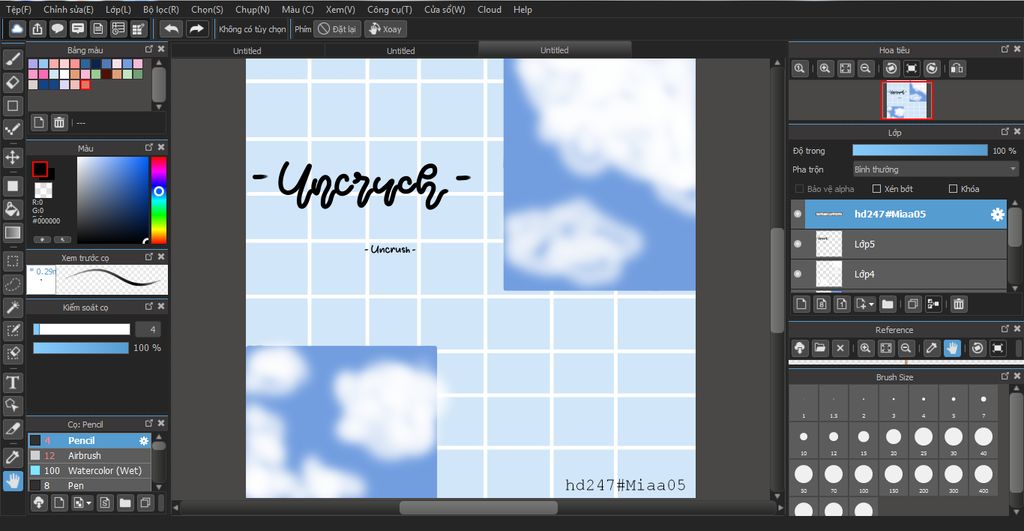Select the Hand tool
This screenshot has height=531, width=1024.
coord(12,481)
